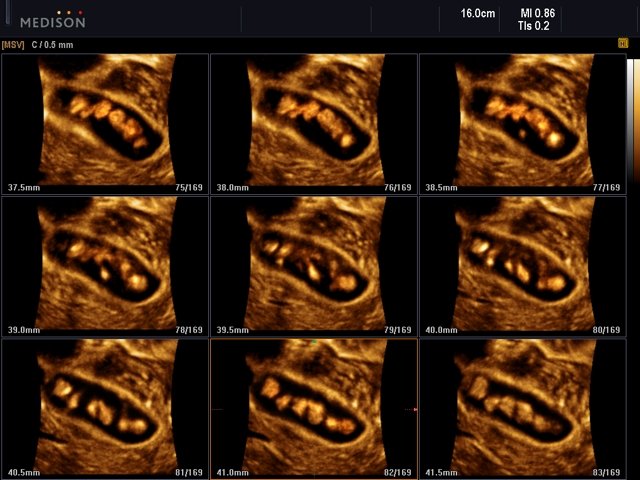The height and width of the screenshot is (480, 640).
Task: Click the C / 0.5 mm slice interval label
Action: click(52, 45)
